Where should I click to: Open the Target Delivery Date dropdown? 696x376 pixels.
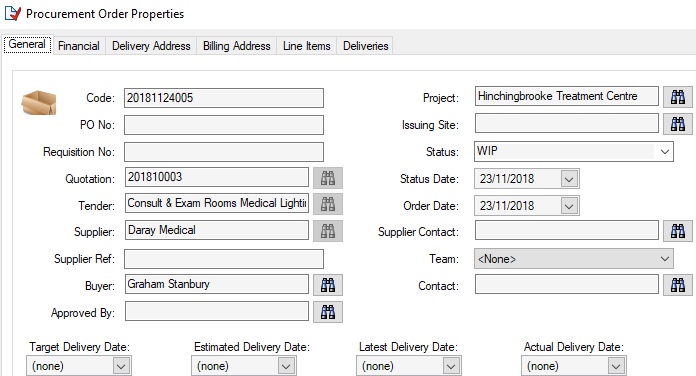(x=121, y=366)
